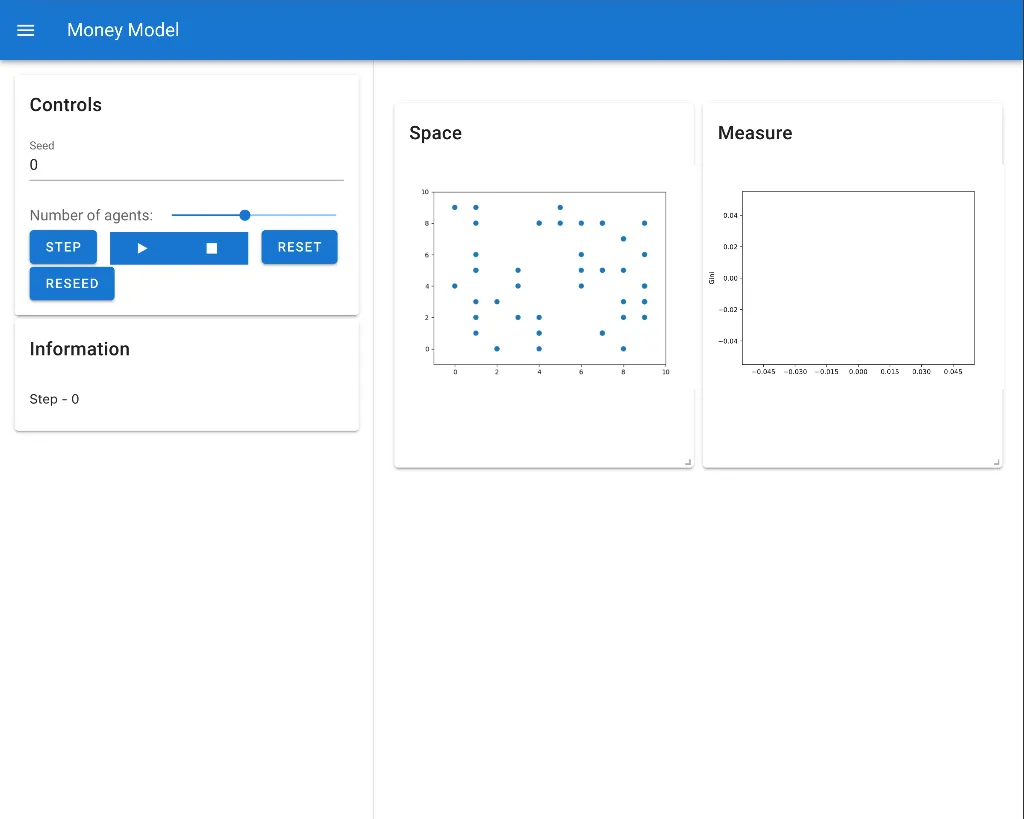
Task: Click the Number of agents slider handle
Action: 245,215
